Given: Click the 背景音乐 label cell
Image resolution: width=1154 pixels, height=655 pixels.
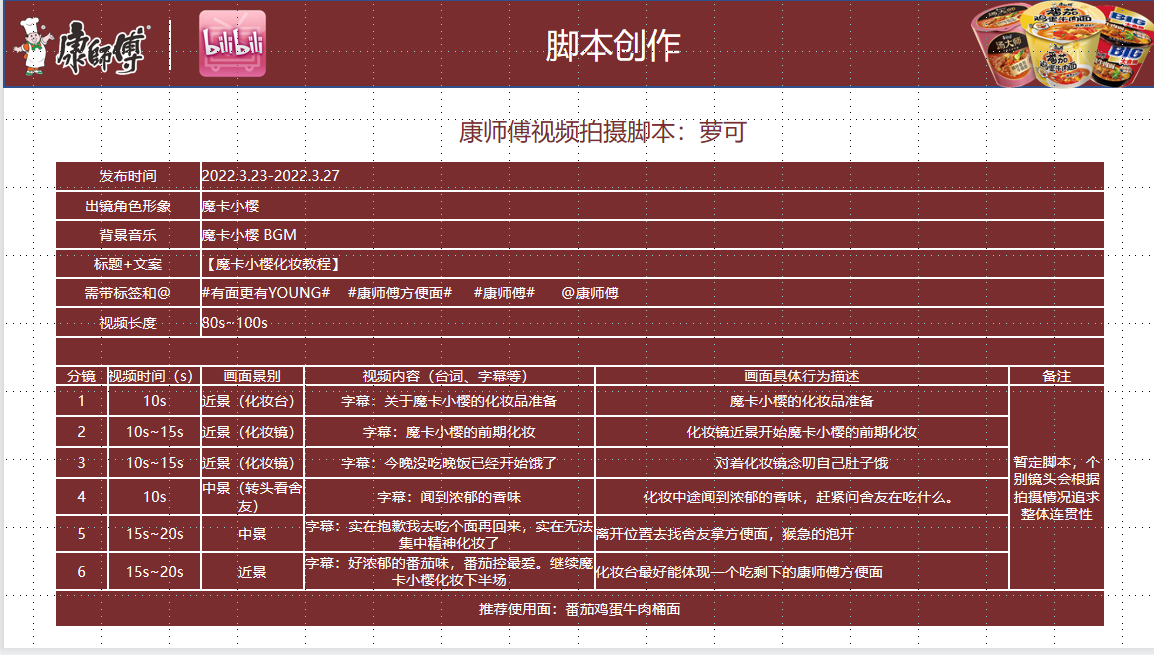Looking at the screenshot, I should pyautogui.click(x=128, y=235).
